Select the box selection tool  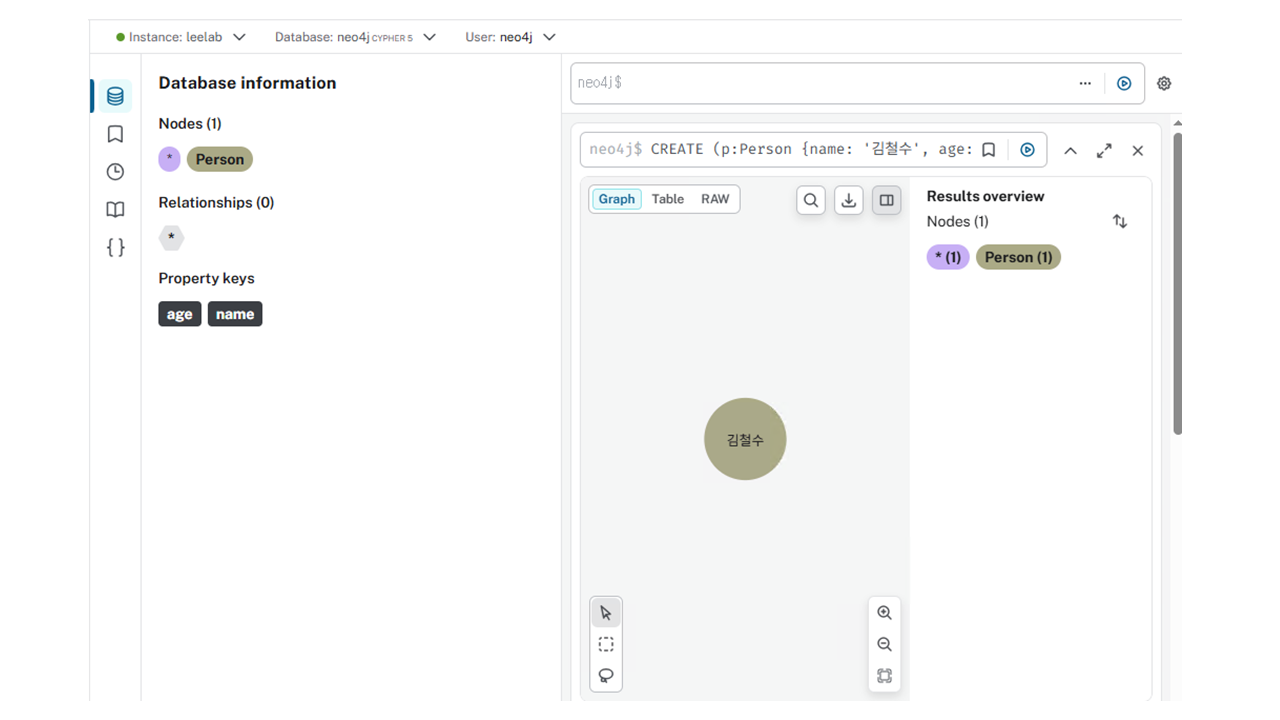tap(606, 645)
